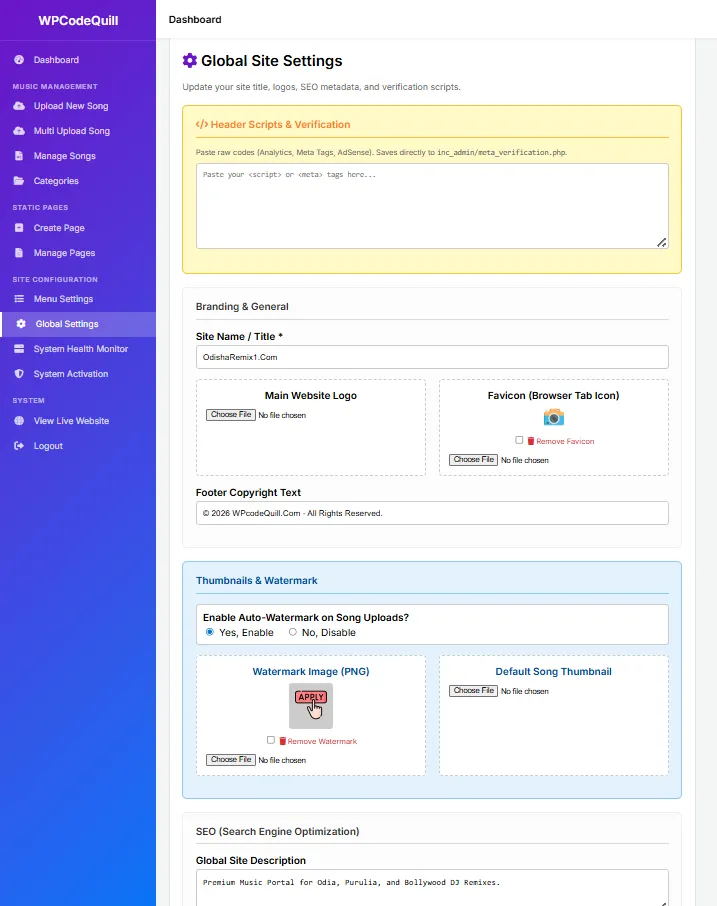Click the Menu Settings list icon

(19, 299)
